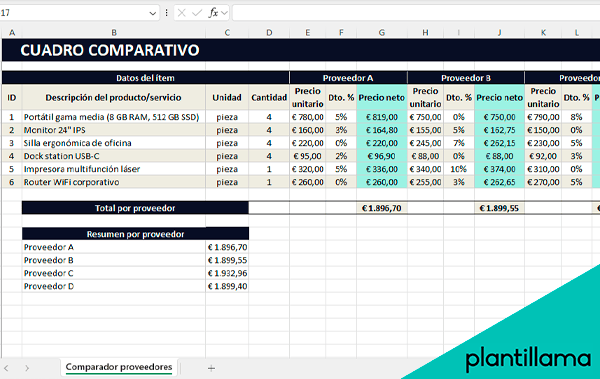Select the Dock station USB-C cell
Screen dimensions: 600x379
[x=114, y=156]
